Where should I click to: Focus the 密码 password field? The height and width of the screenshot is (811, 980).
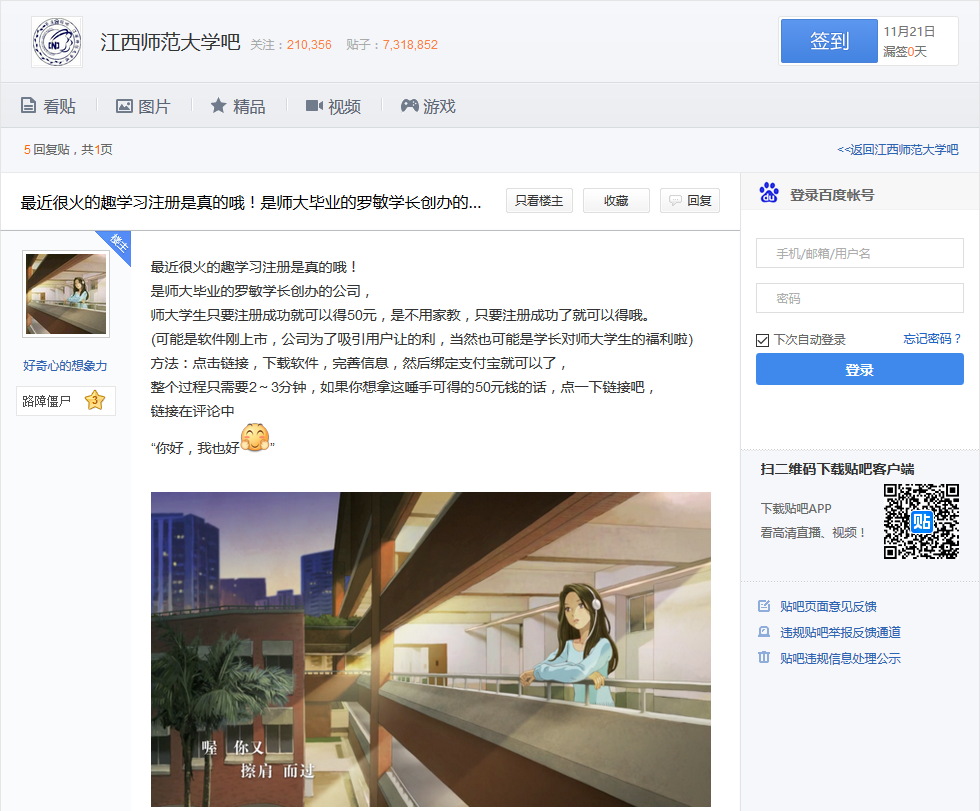point(859,298)
